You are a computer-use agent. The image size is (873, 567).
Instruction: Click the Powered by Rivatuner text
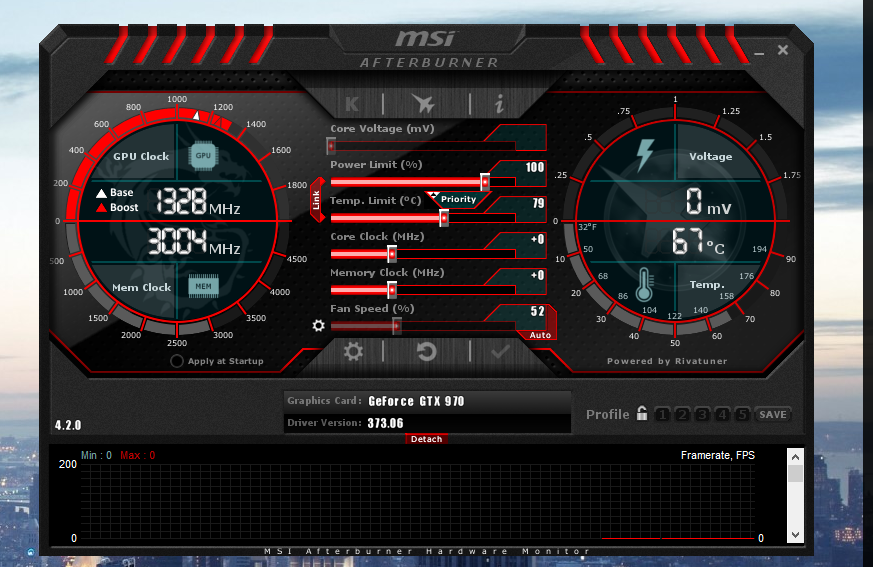(x=667, y=361)
